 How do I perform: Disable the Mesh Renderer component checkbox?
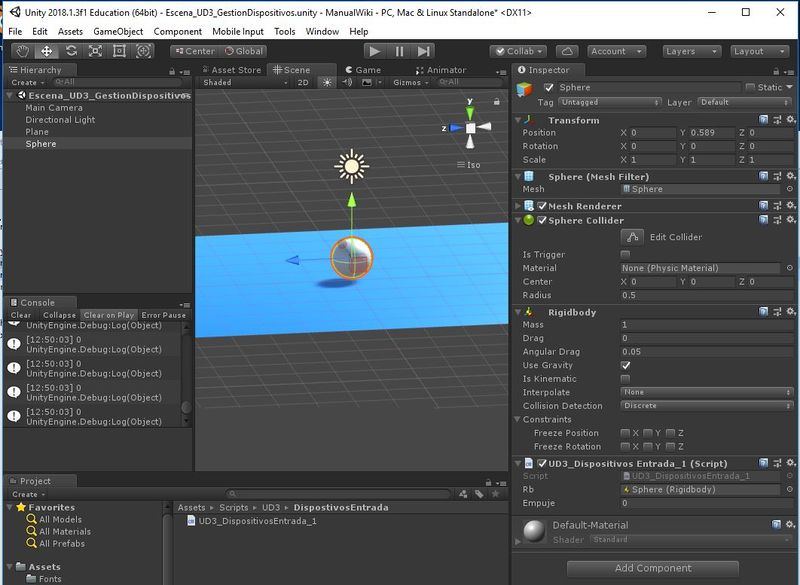tap(542, 206)
